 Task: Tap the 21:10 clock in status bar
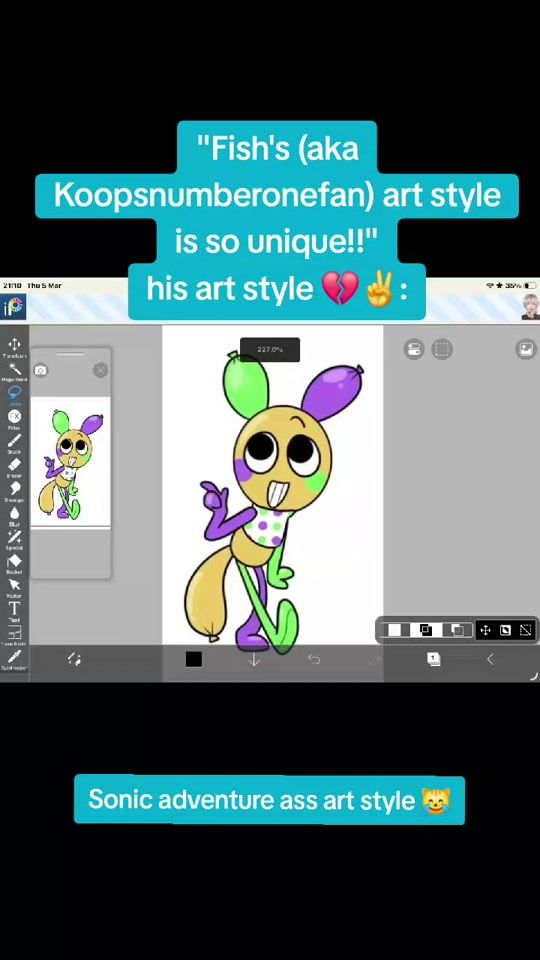[12, 285]
